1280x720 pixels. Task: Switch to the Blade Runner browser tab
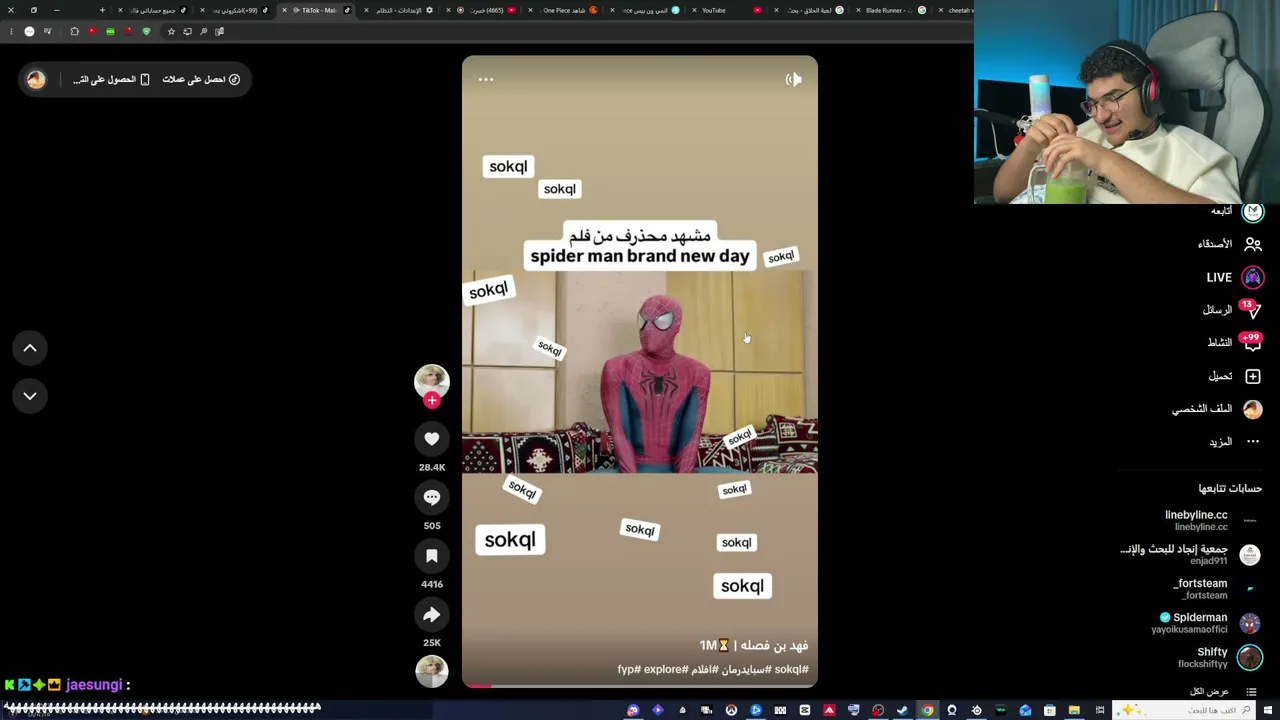coord(893,10)
